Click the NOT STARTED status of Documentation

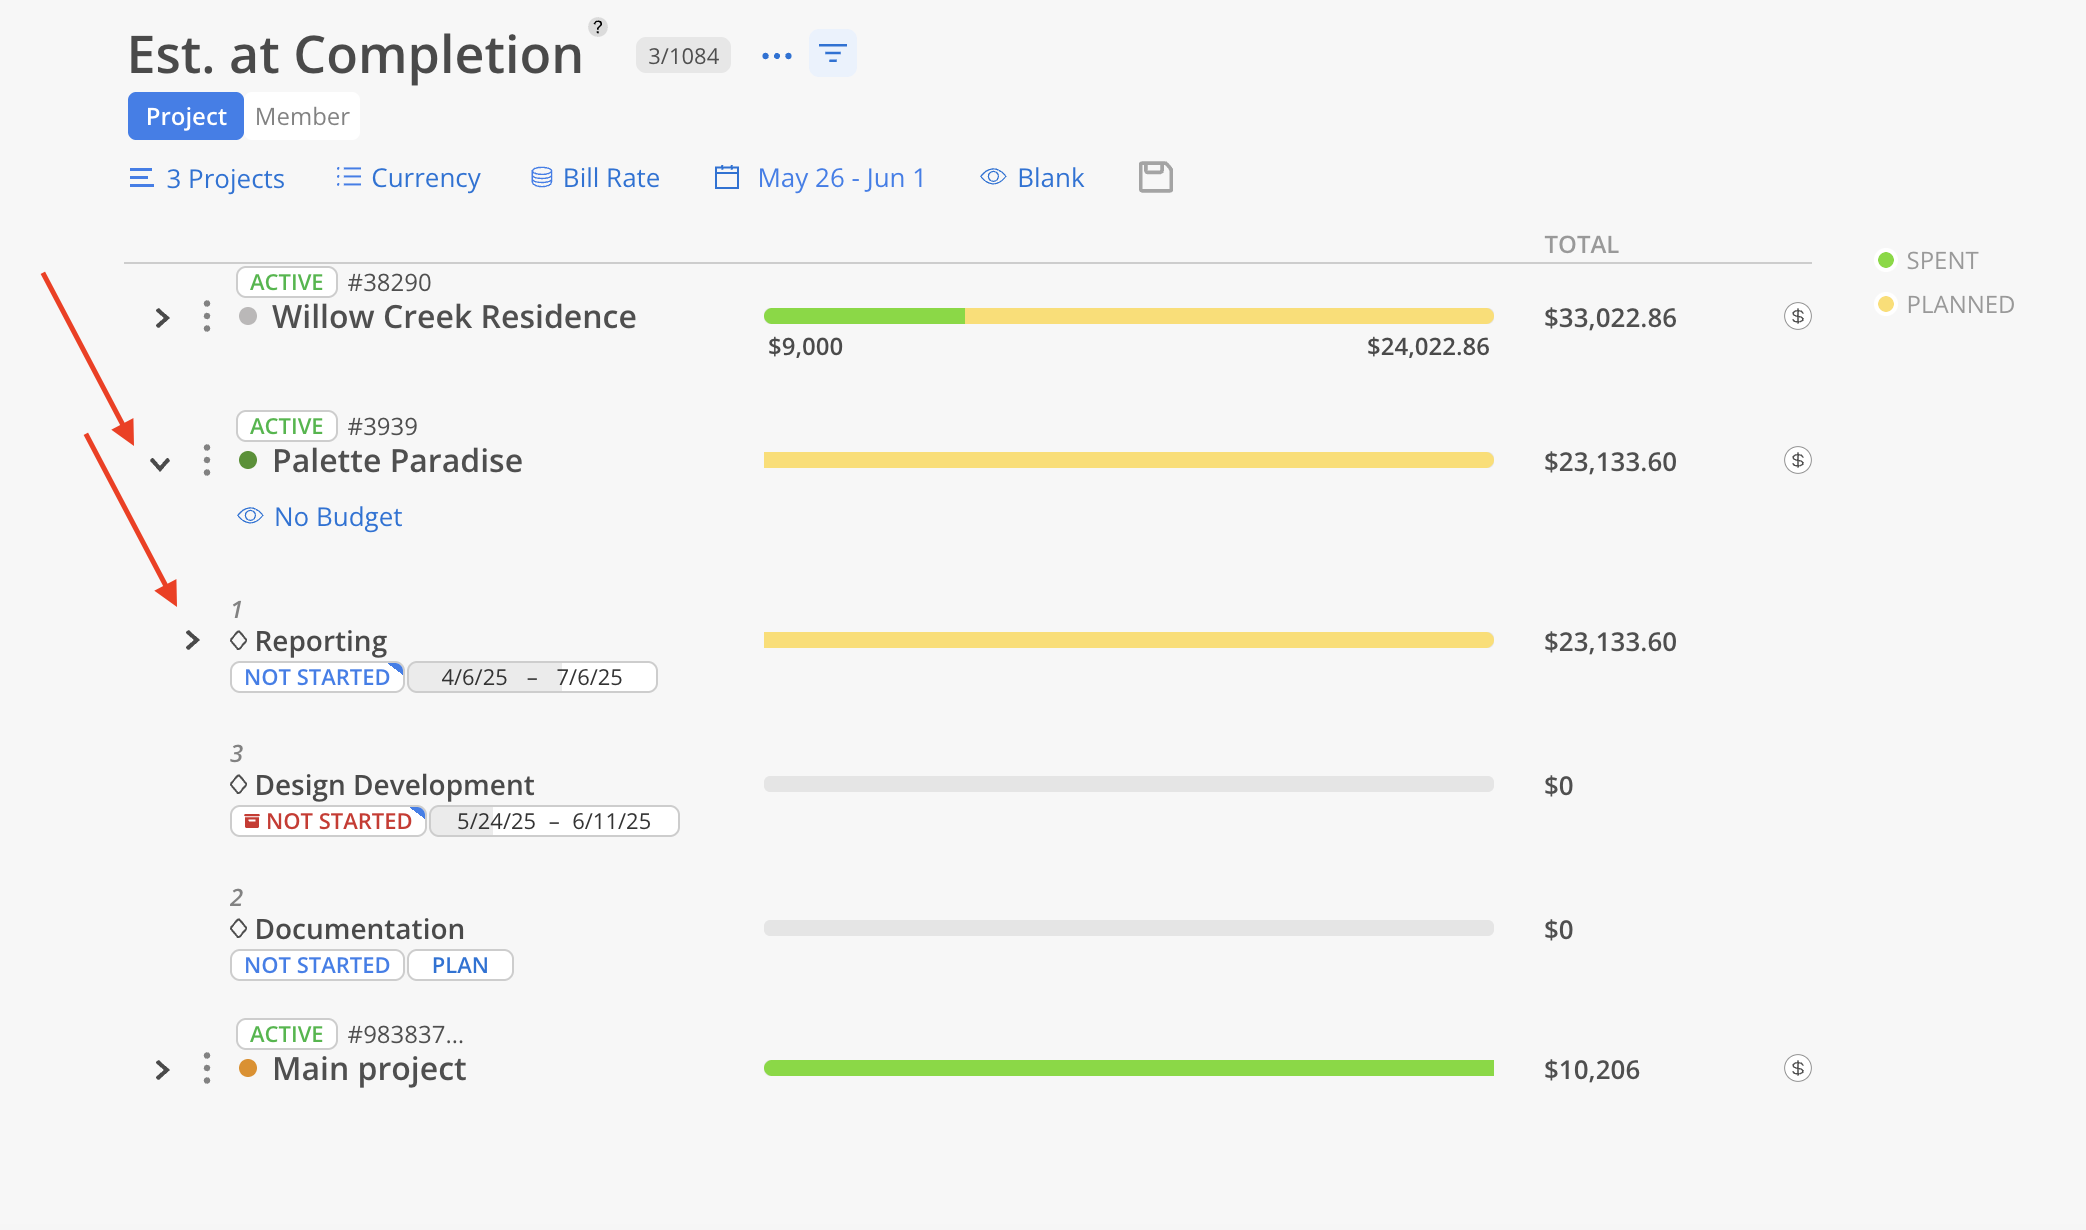pos(317,965)
